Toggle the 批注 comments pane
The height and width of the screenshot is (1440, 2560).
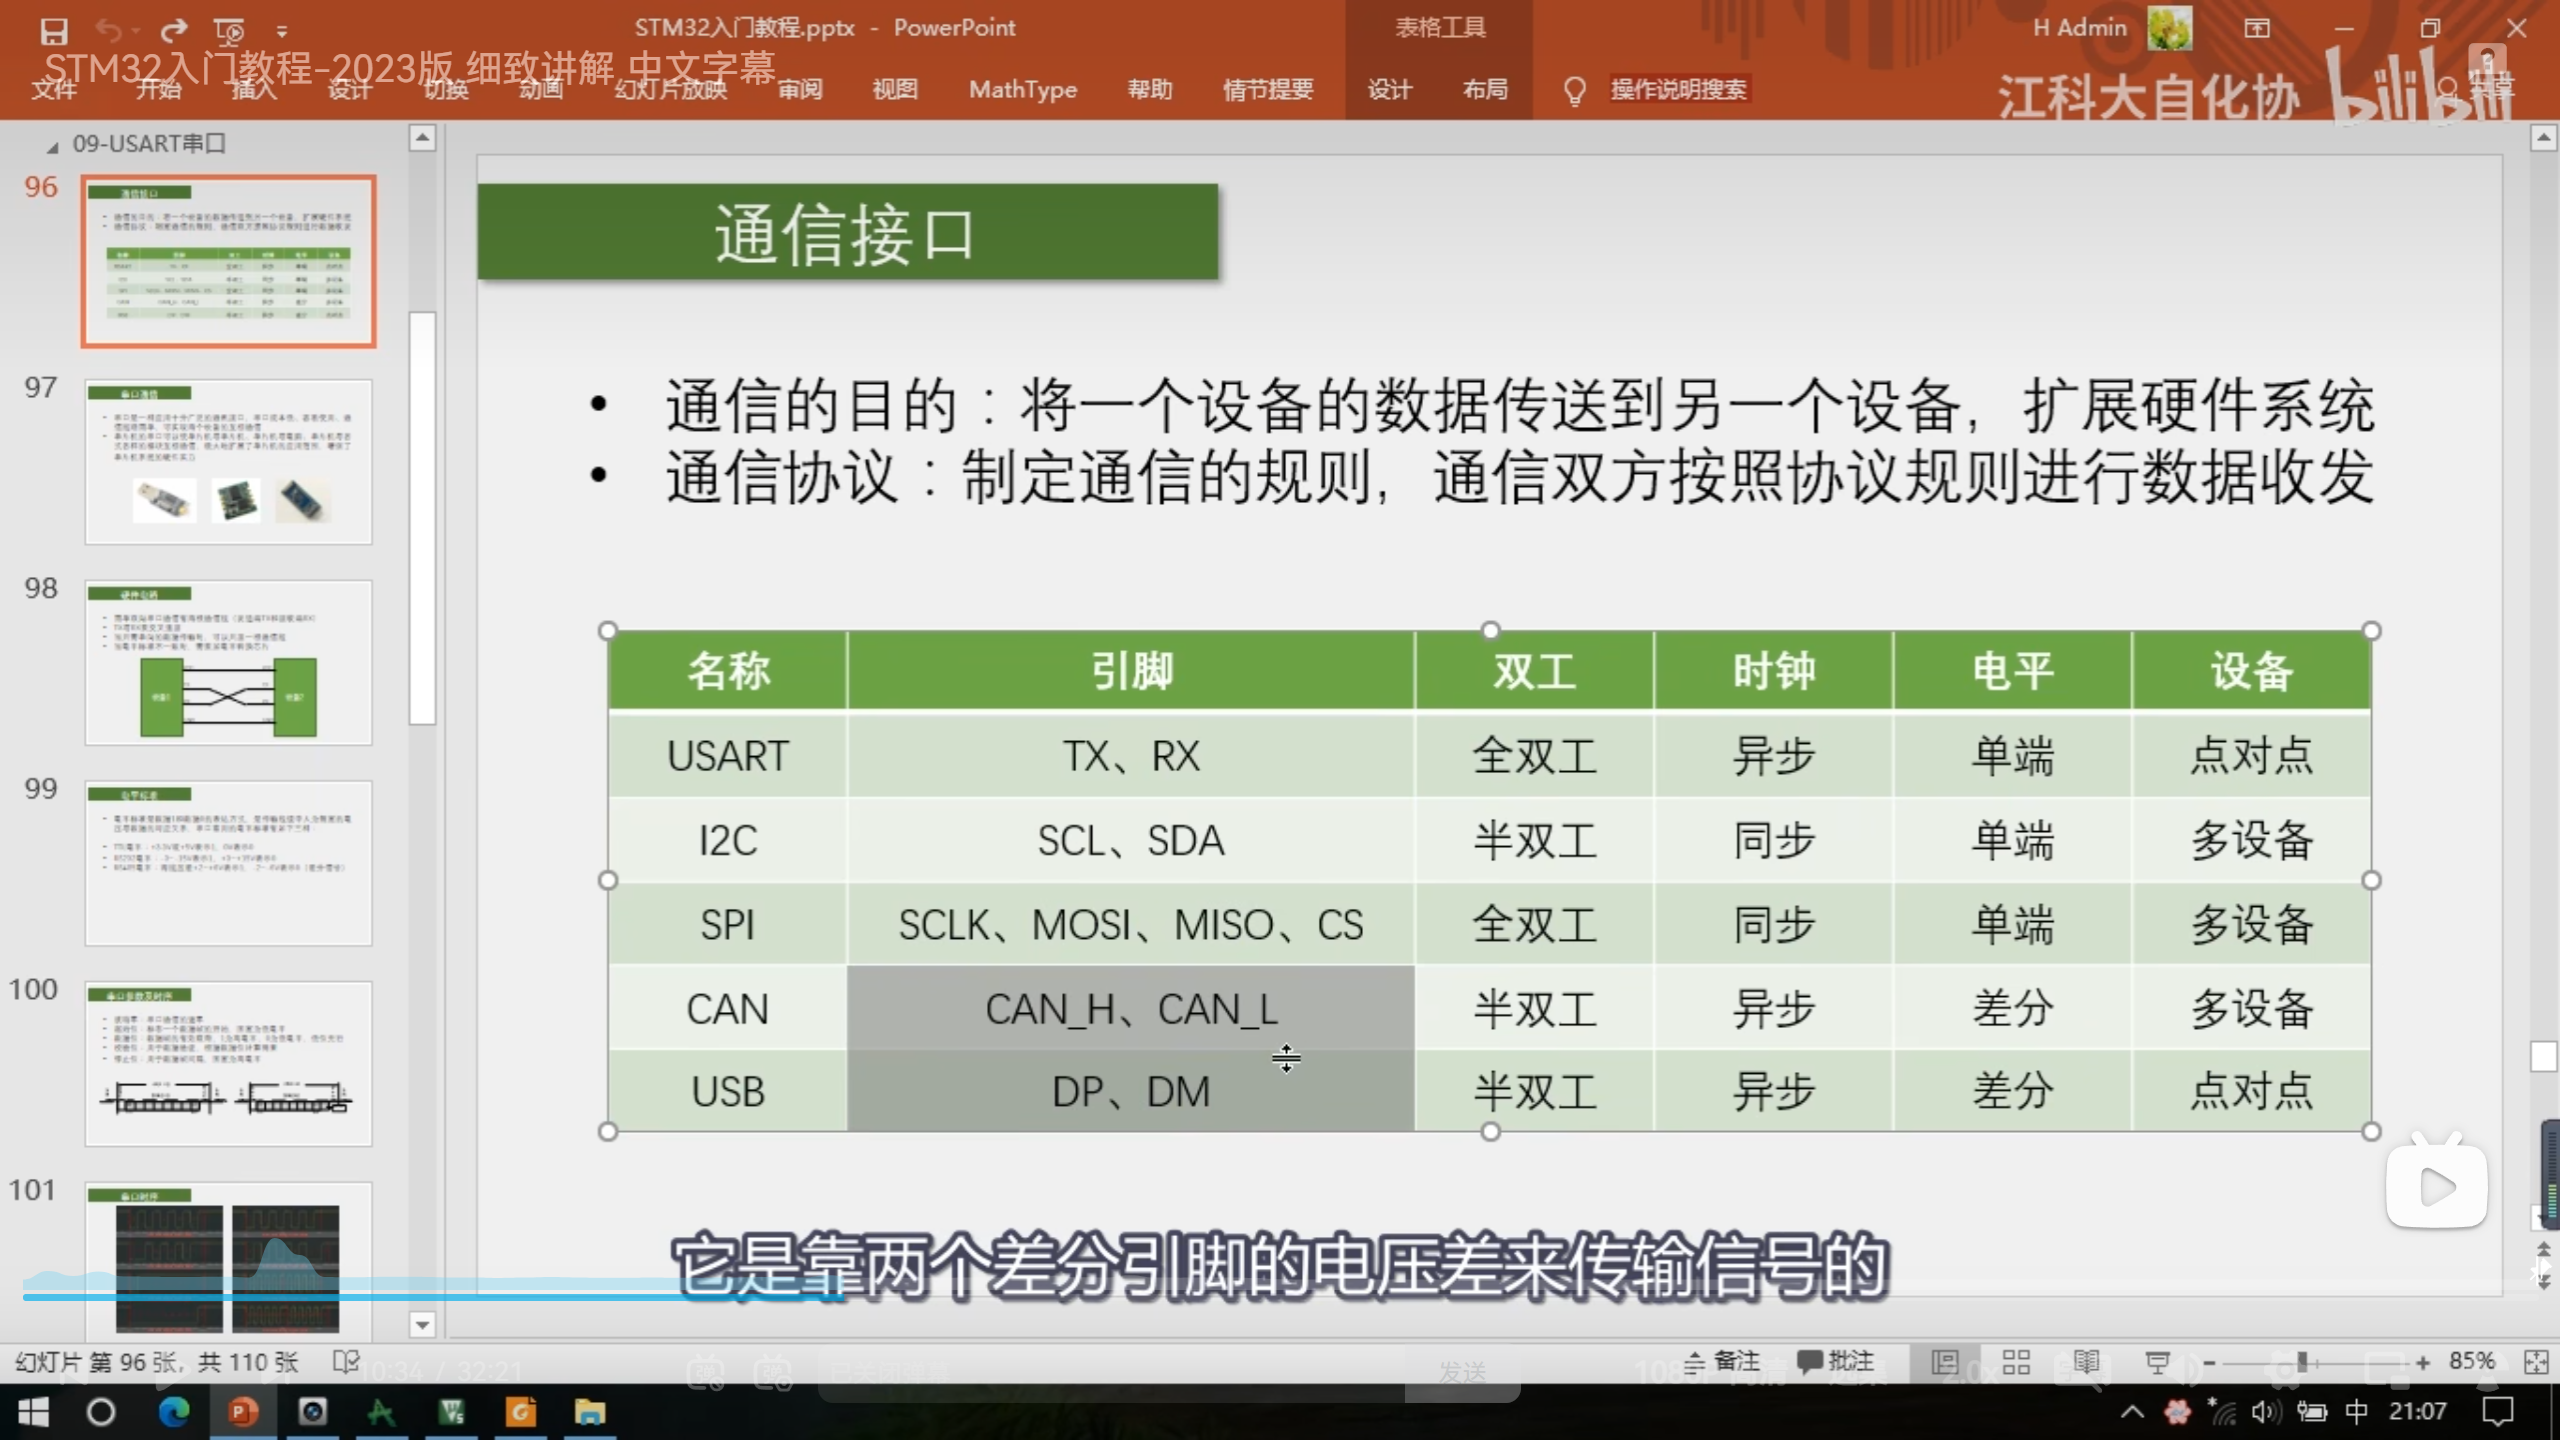click(x=1836, y=1362)
